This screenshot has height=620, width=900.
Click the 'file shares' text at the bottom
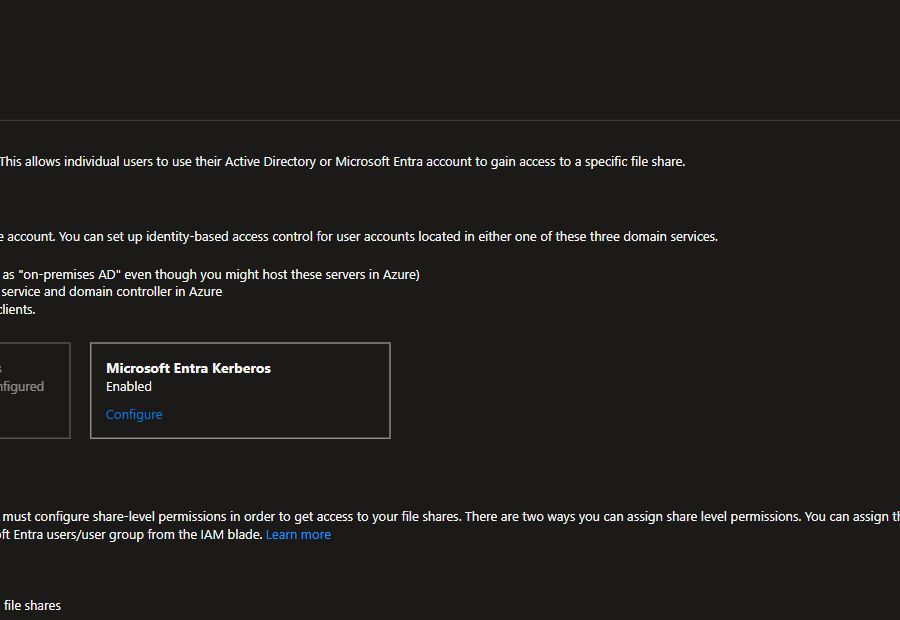coord(32,606)
